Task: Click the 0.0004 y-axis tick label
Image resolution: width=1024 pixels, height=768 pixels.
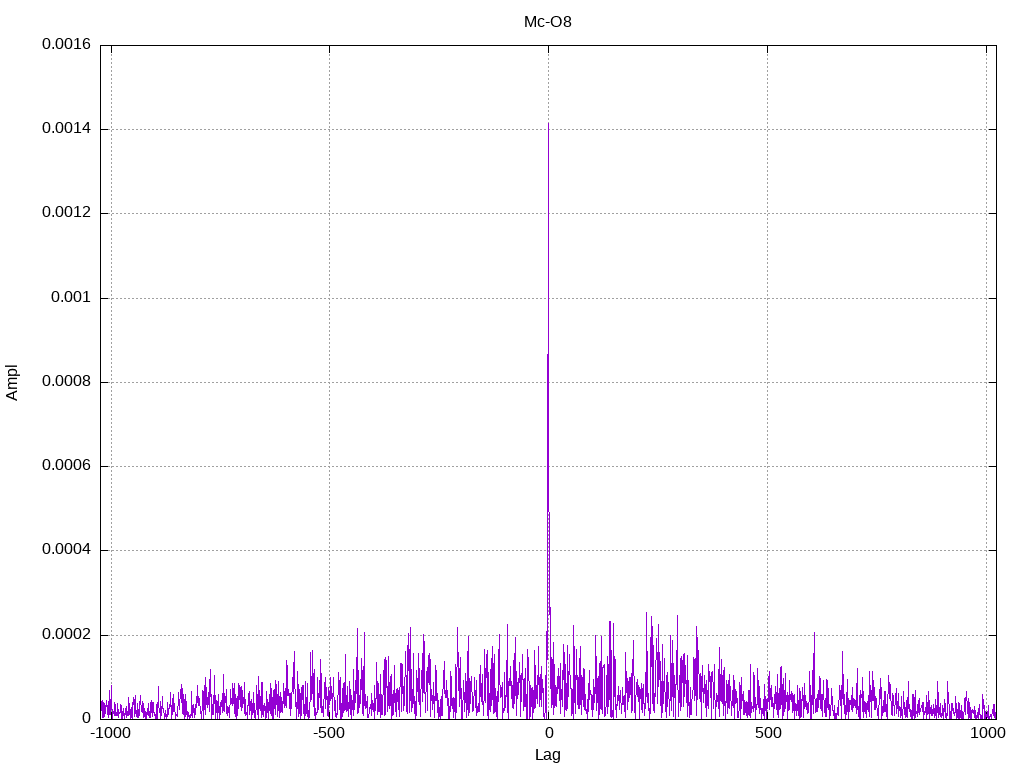Action: (65, 550)
